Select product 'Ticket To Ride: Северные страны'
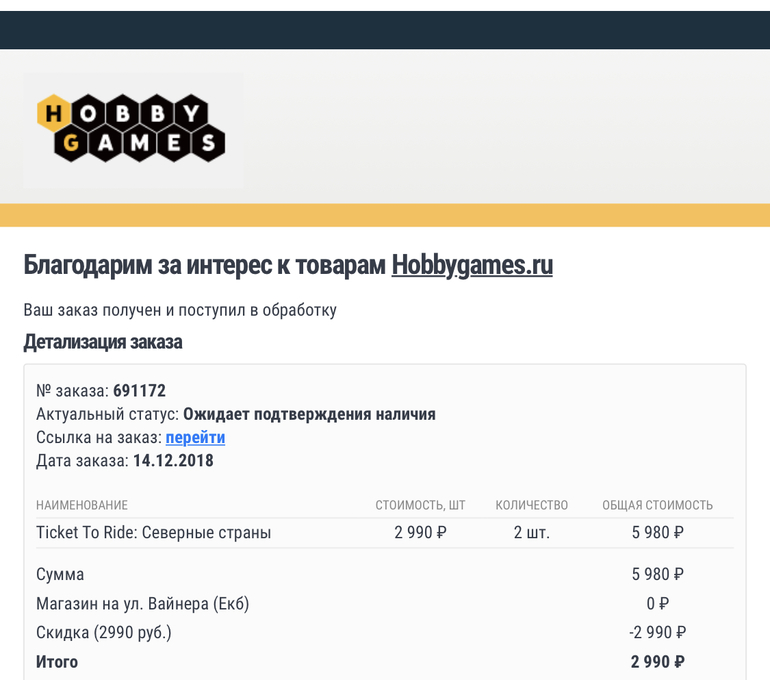Viewport: 770px width, 680px height. tap(153, 532)
